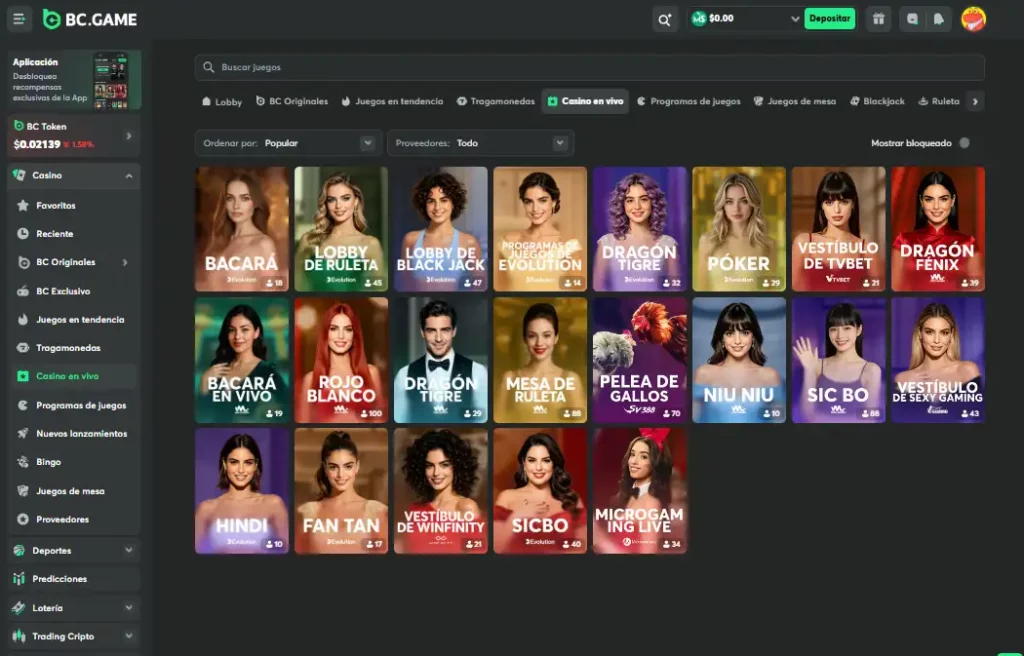The height and width of the screenshot is (656, 1024).
Task: Click the Trading Cripto candlestick icon
Action: [19, 636]
